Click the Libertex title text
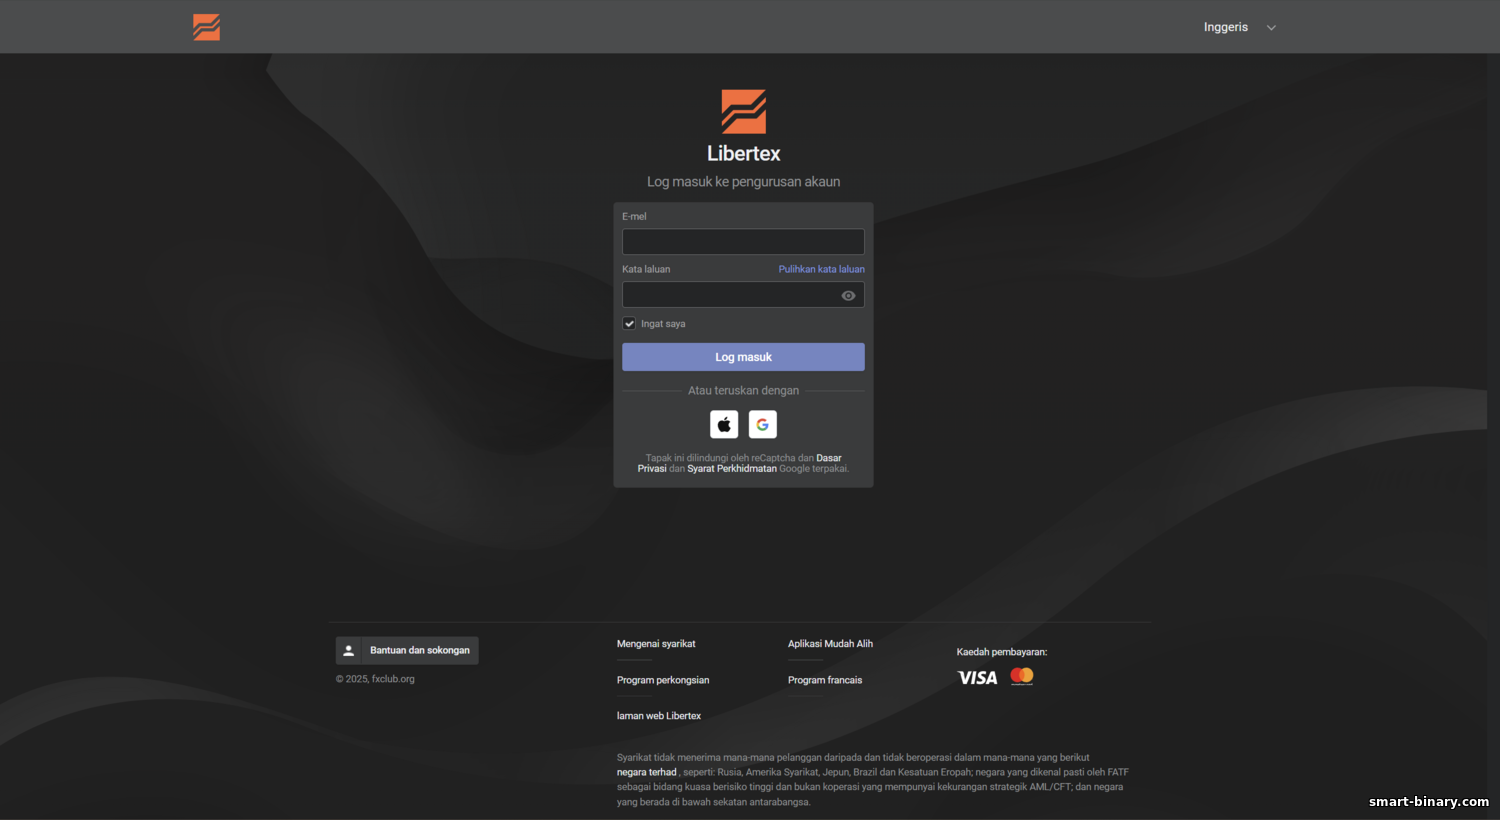This screenshot has width=1500, height=820. 744,154
